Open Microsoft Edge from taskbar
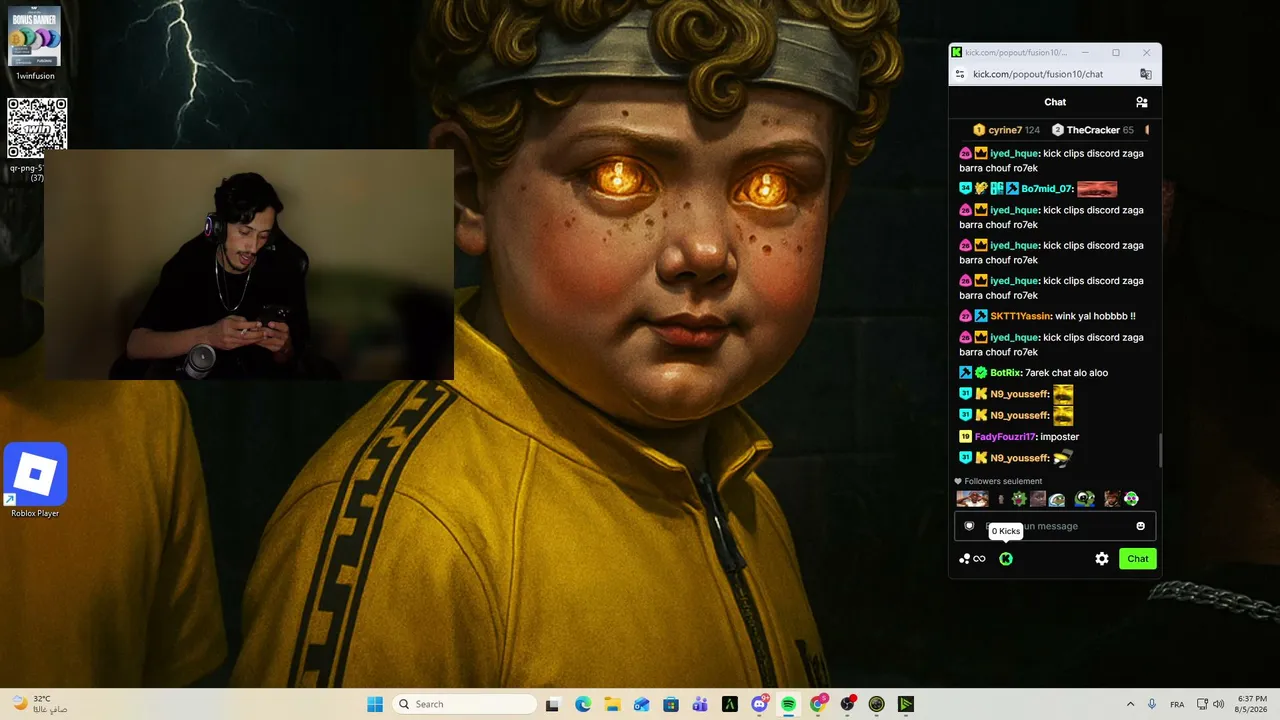The image size is (1280, 720). (583, 704)
